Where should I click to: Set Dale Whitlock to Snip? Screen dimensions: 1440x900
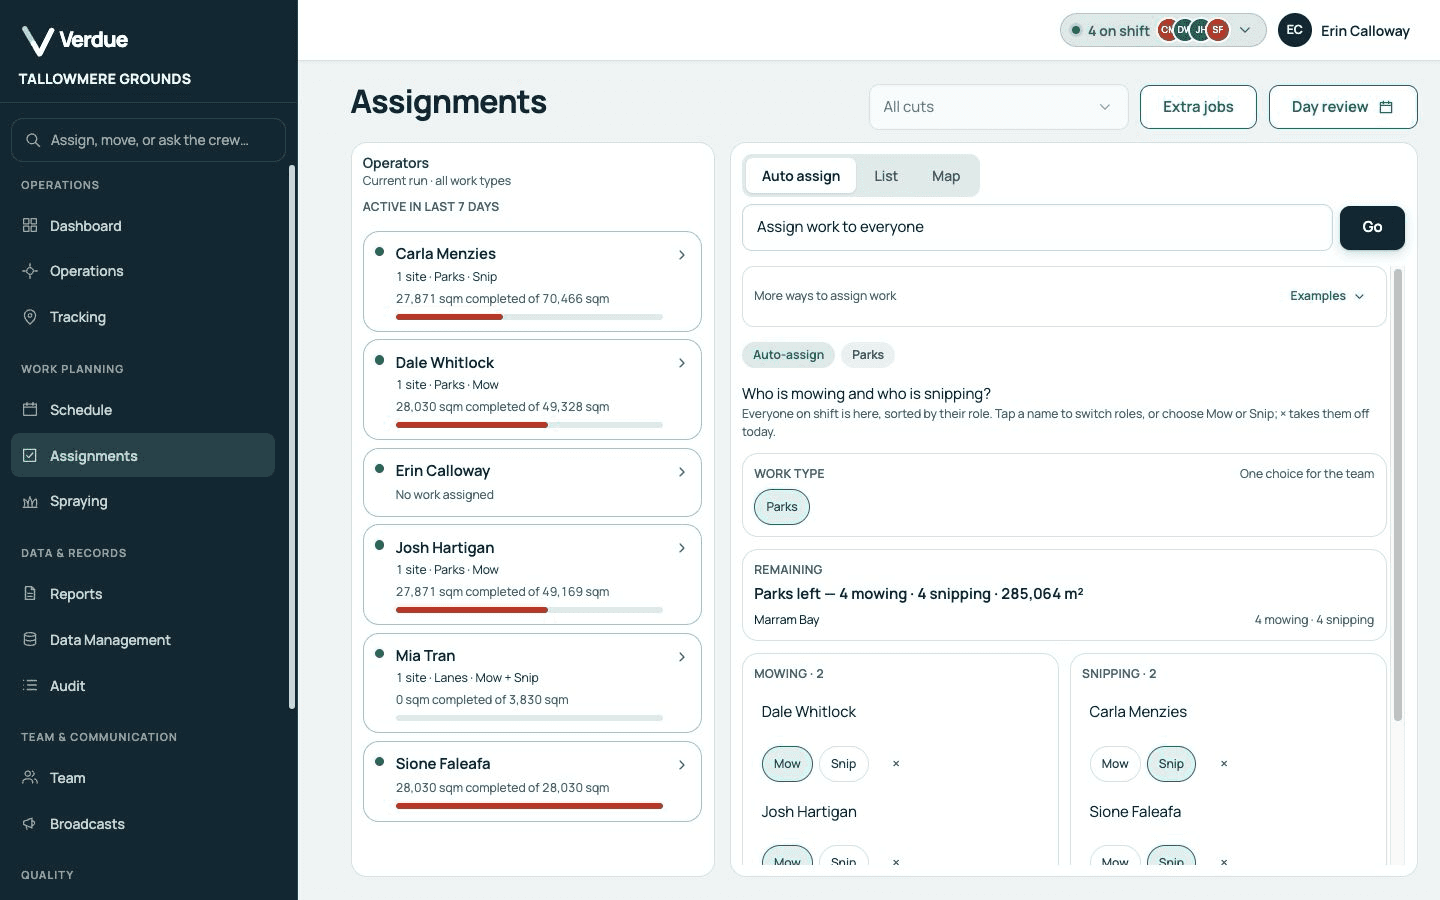[x=843, y=763]
